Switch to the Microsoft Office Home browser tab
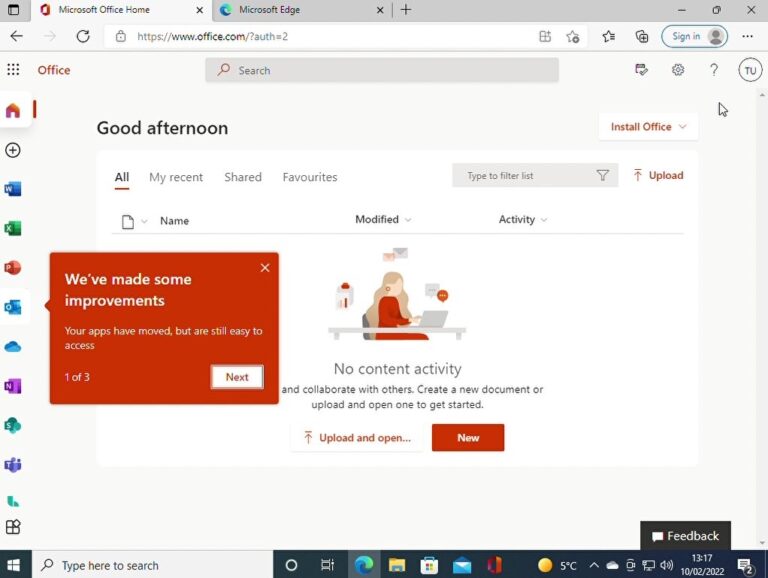Screen dimensions: 768x578 121,10
